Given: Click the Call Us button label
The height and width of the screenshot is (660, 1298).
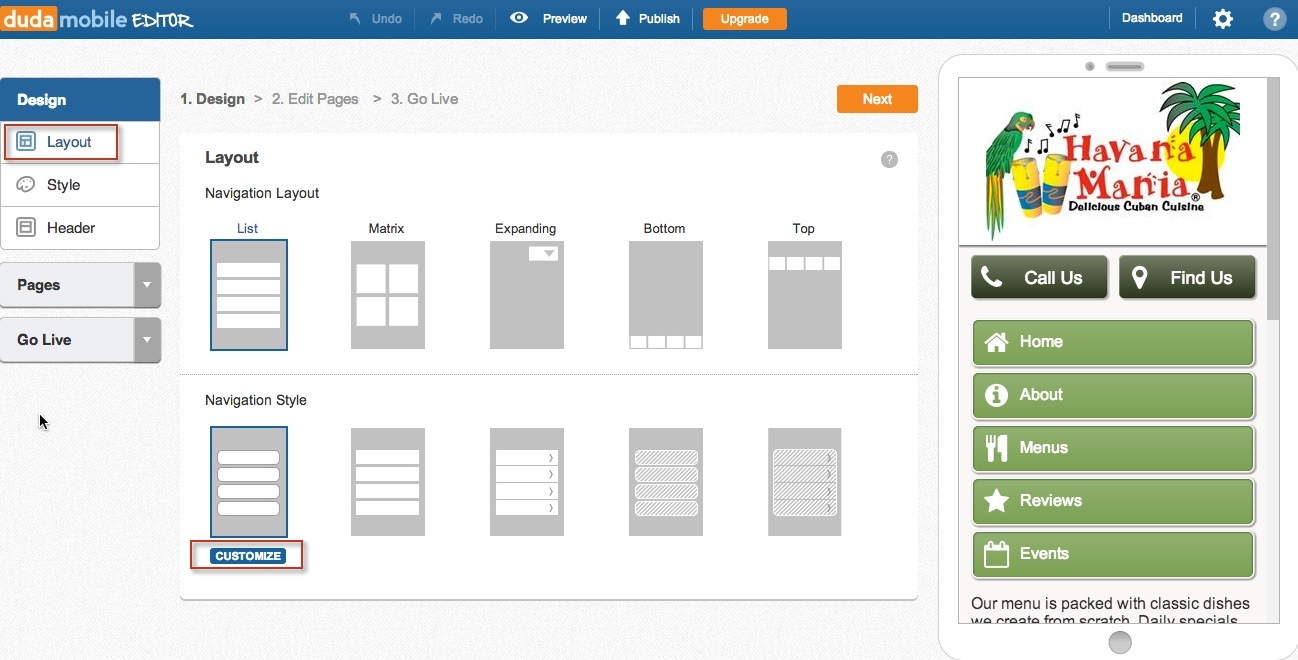Looking at the screenshot, I should pos(1053,278).
